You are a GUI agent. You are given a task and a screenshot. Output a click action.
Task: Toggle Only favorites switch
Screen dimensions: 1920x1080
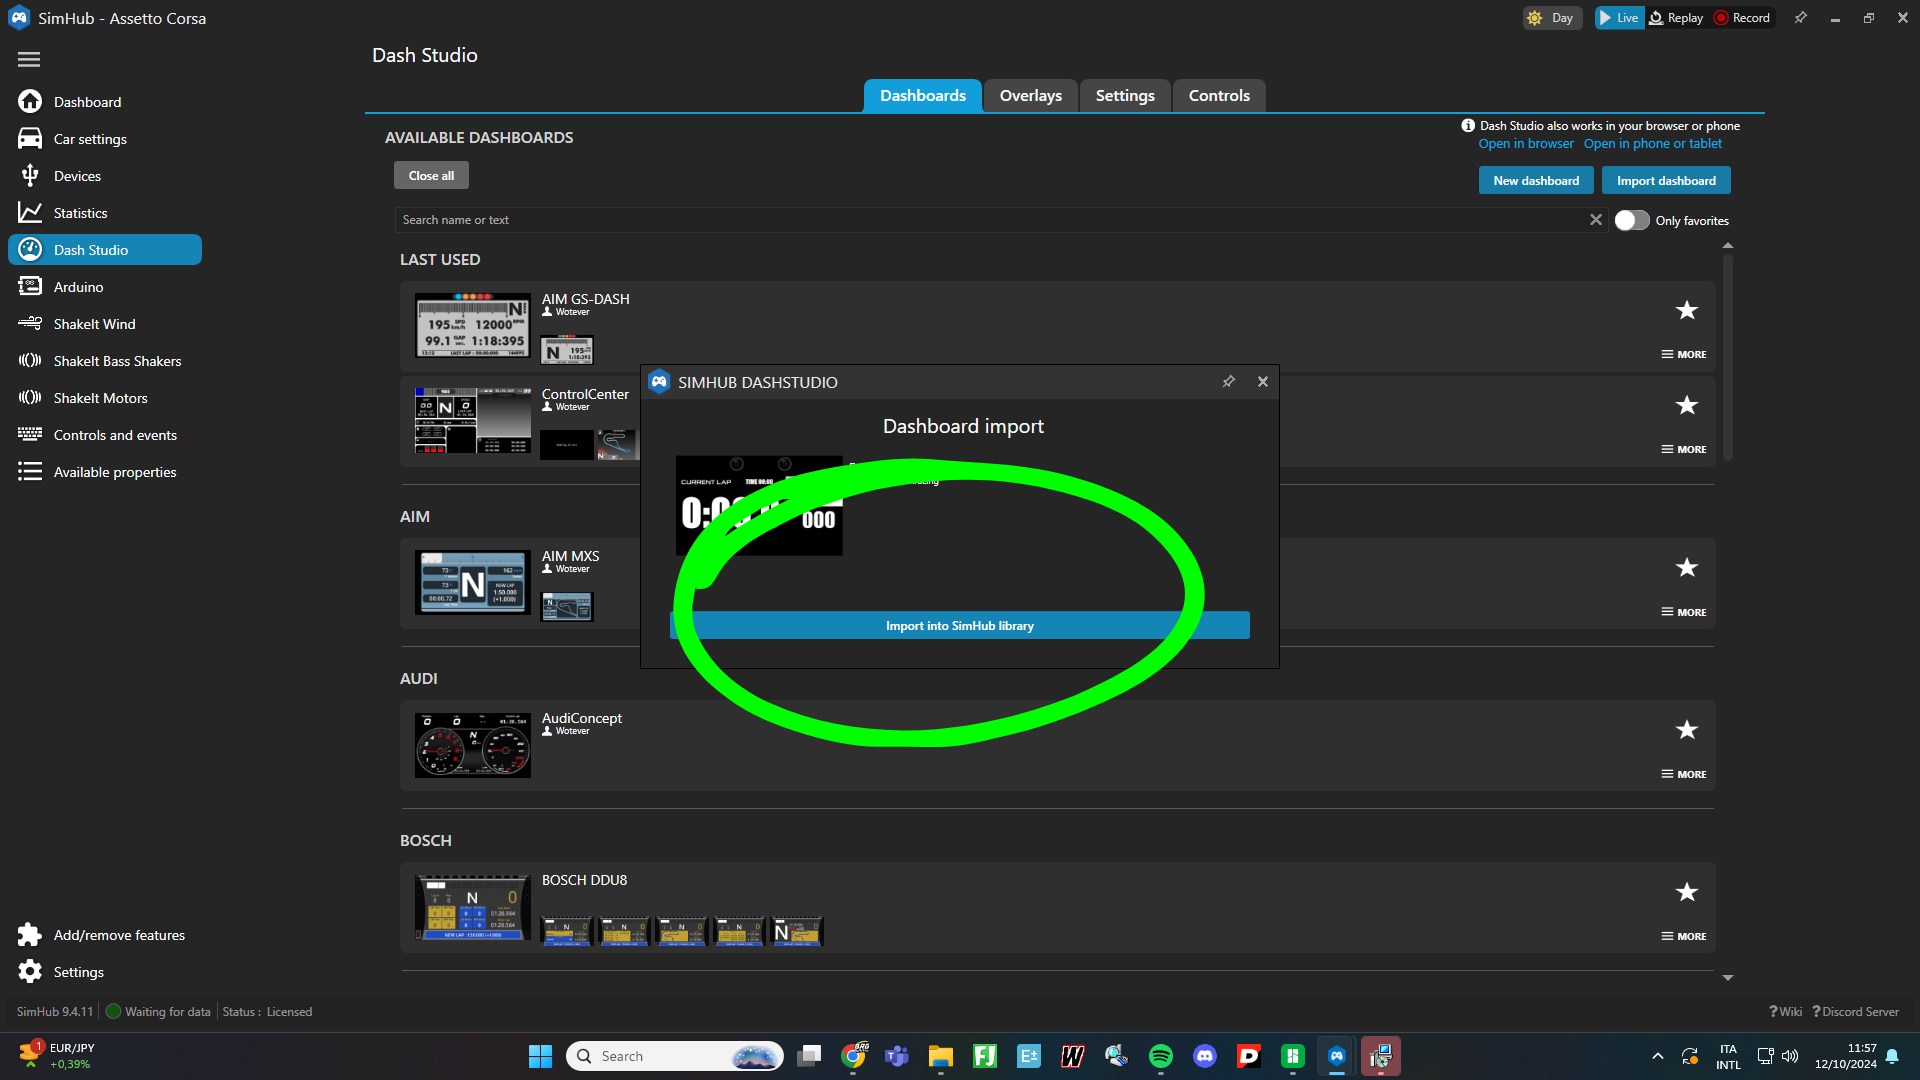pyautogui.click(x=1632, y=220)
